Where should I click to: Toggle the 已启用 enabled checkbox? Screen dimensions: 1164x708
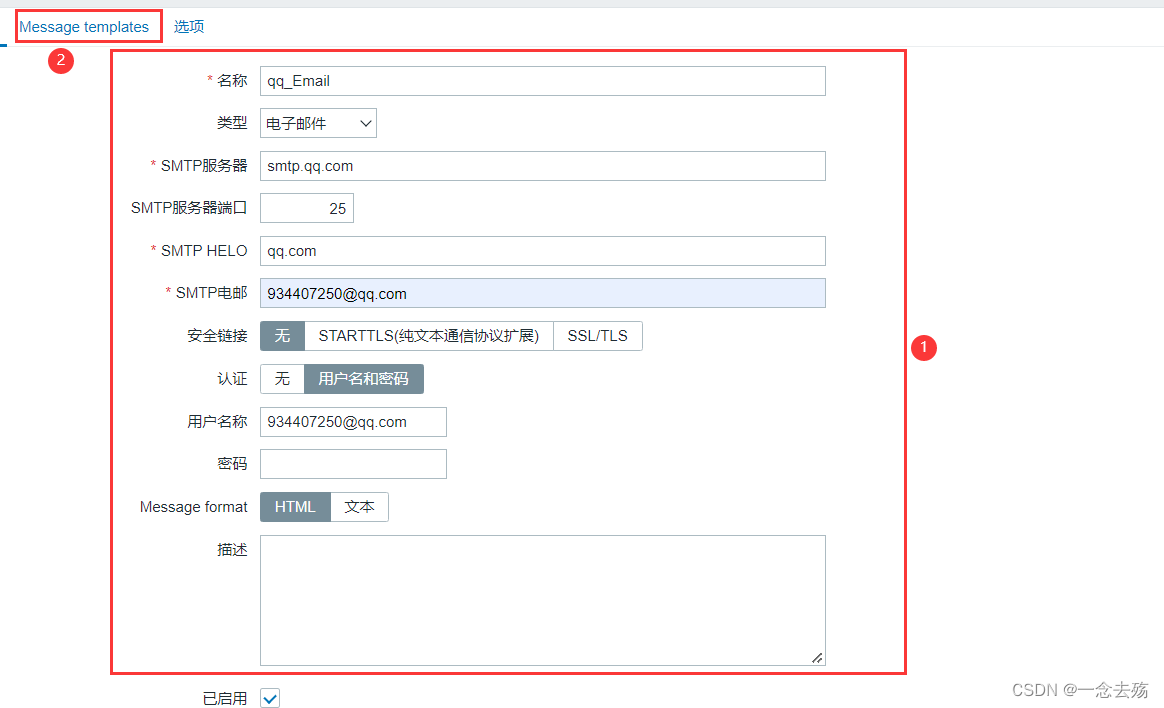coord(270,698)
